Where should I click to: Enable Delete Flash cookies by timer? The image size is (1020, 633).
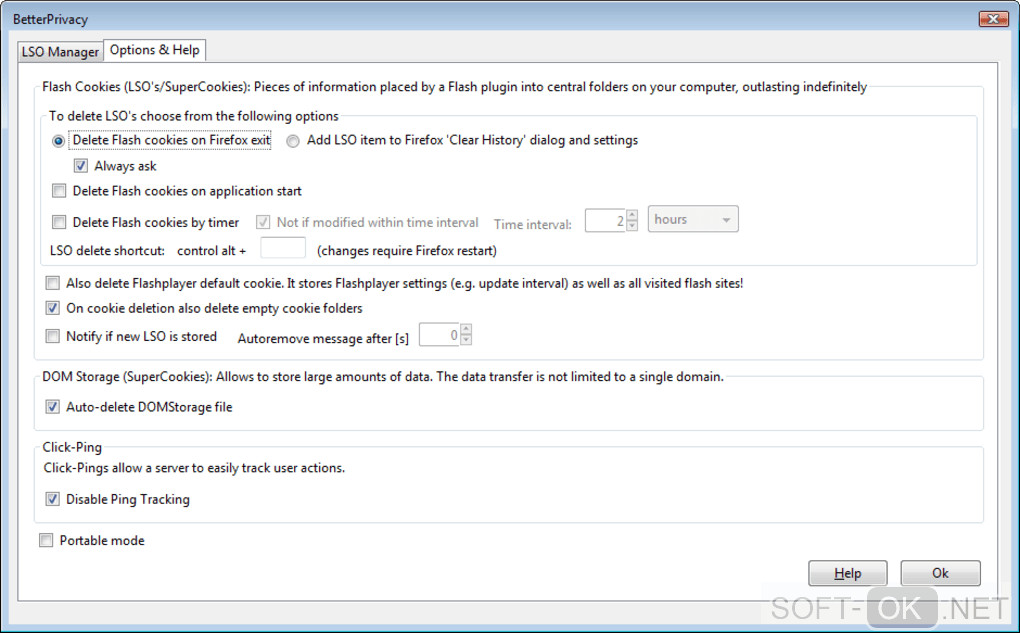pyautogui.click(x=59, y=222)
